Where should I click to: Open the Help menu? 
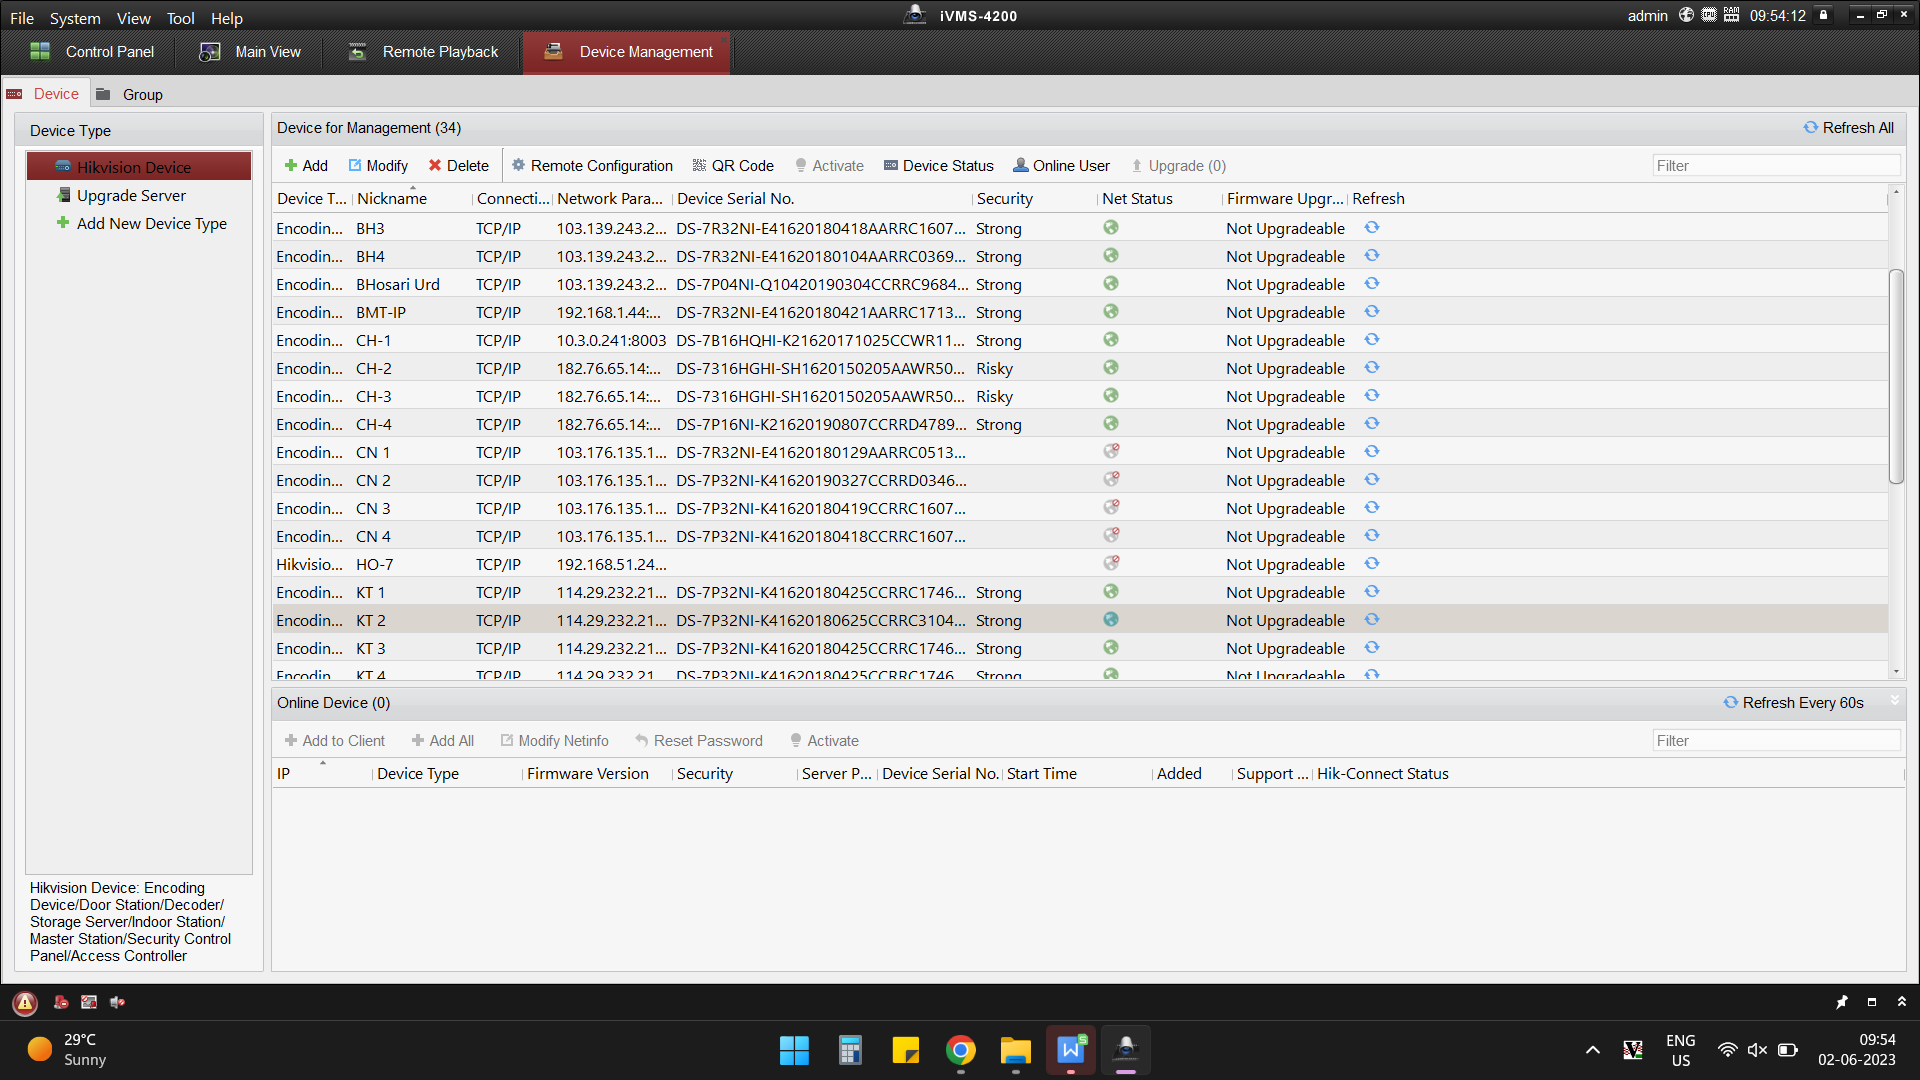(x=227, y=18)
